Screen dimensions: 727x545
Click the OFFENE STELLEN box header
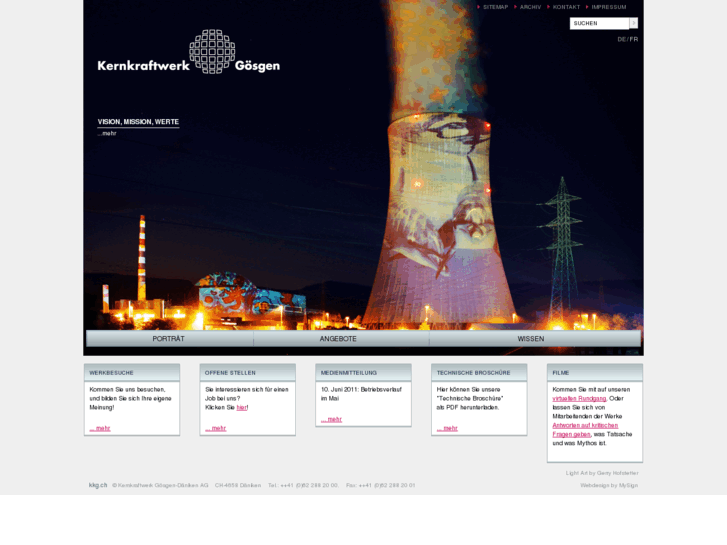(x=248, y=372)
